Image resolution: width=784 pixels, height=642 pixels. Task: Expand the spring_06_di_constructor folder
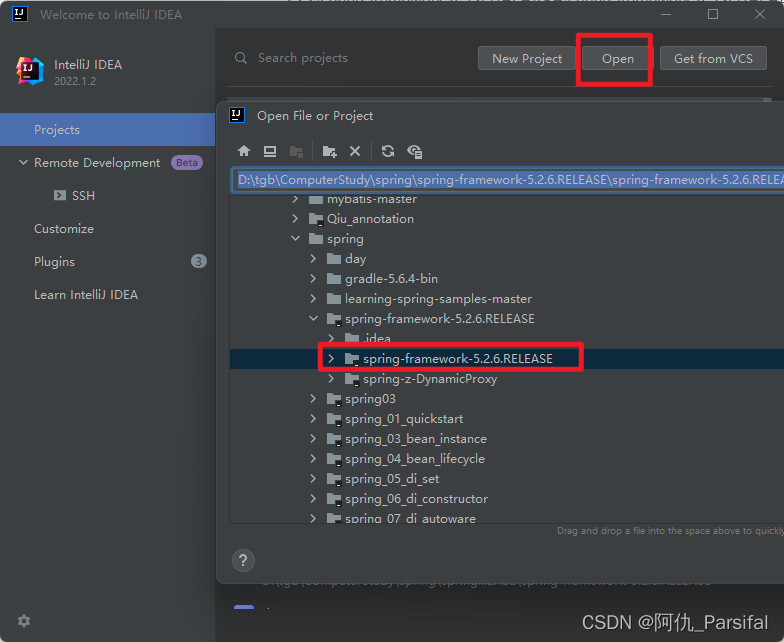click(x=314, y=498)
